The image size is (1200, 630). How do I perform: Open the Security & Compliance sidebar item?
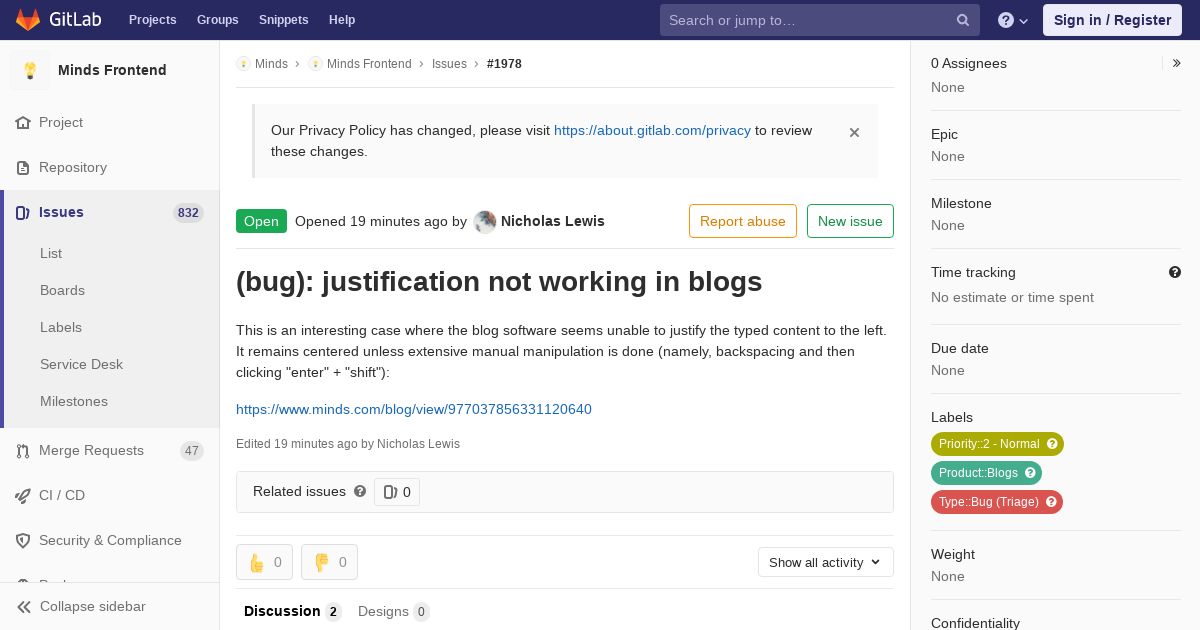110,541
